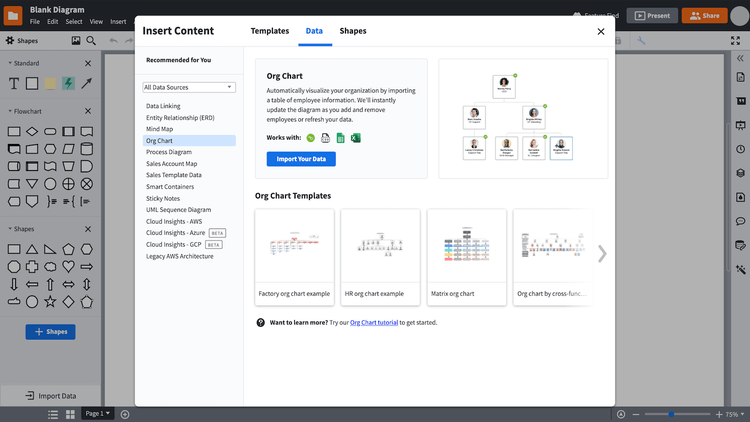
Task: Select the cross shape in Shapes panel
Action: coord(32,267)
